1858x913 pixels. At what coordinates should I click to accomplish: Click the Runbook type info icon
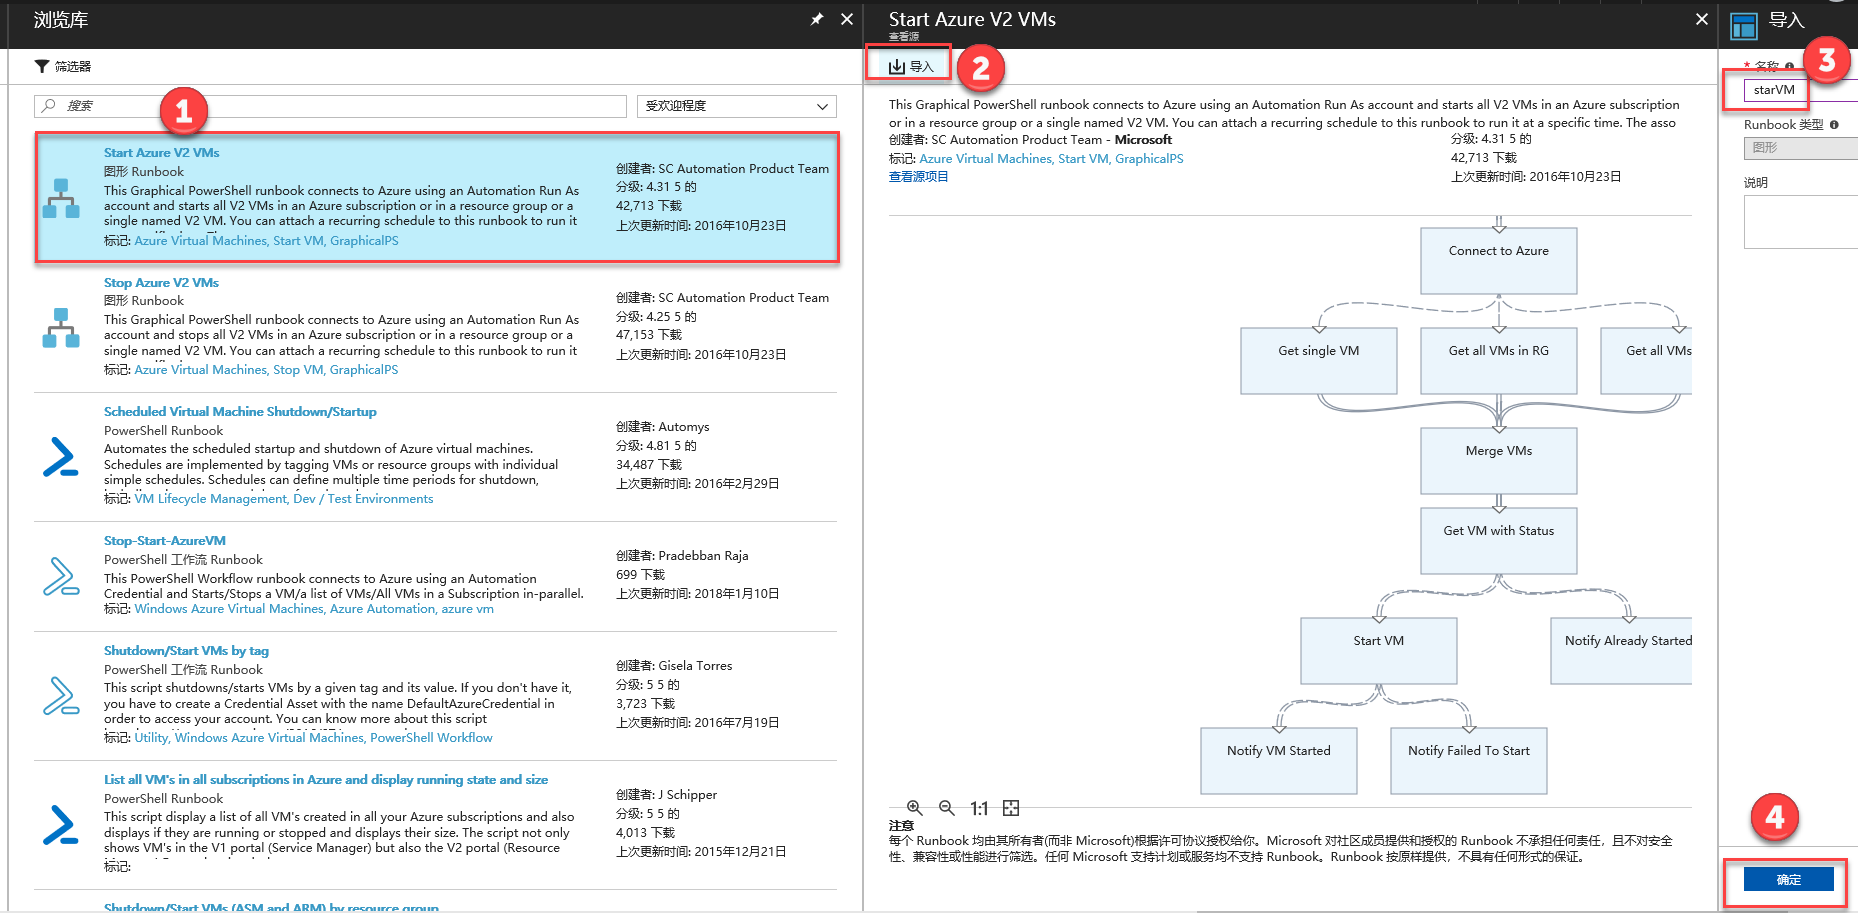coord(1834,125)
